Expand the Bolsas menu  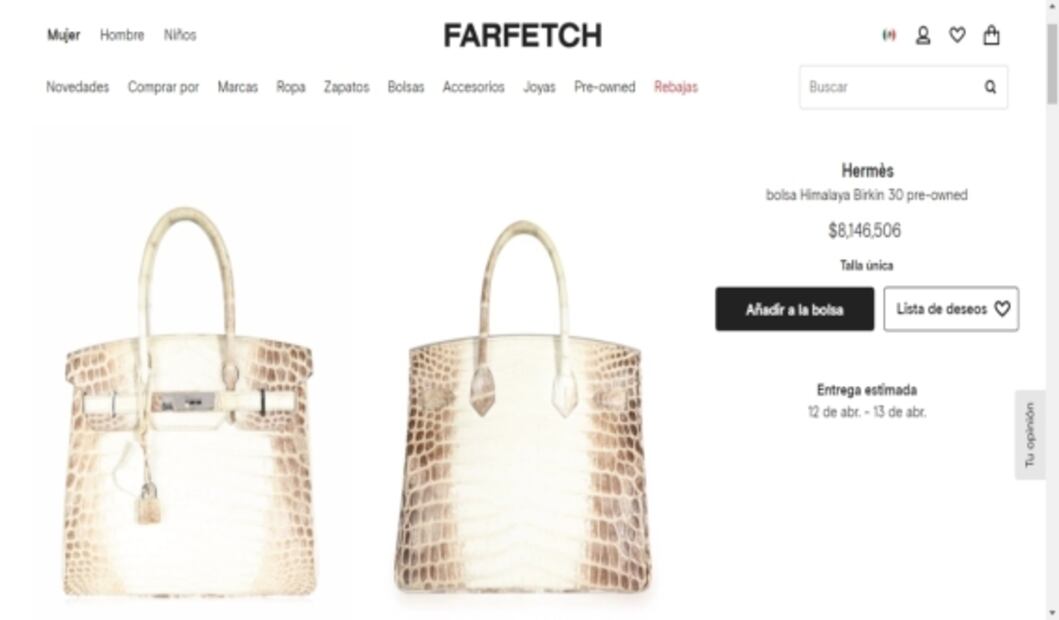click(x=406, y=87)
